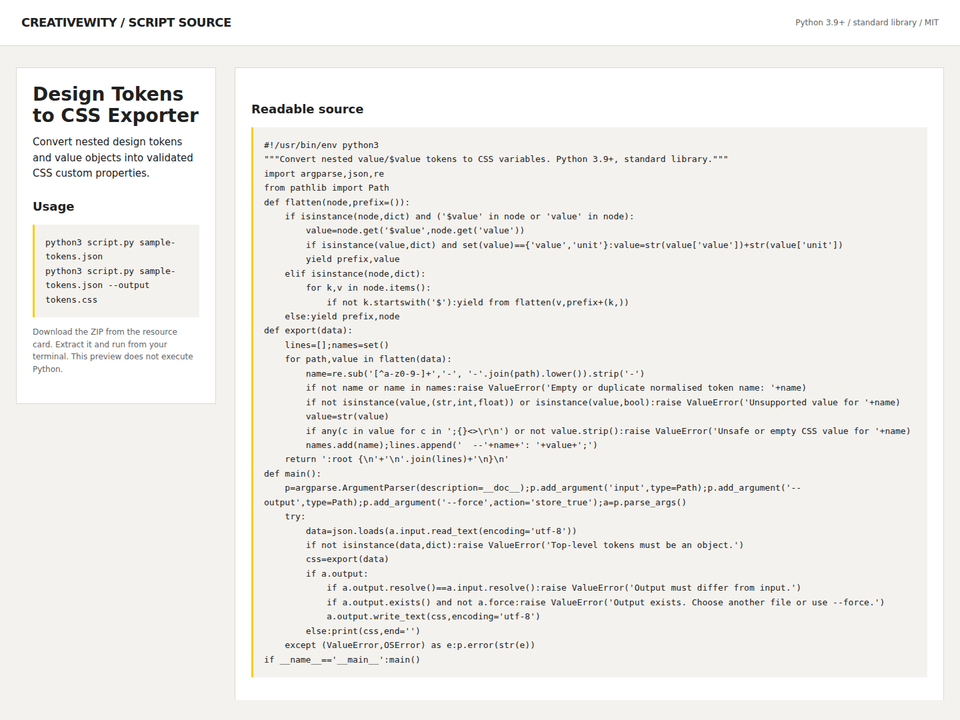Click the 'elif isinstance(node,dict):' line

point(355,274)
